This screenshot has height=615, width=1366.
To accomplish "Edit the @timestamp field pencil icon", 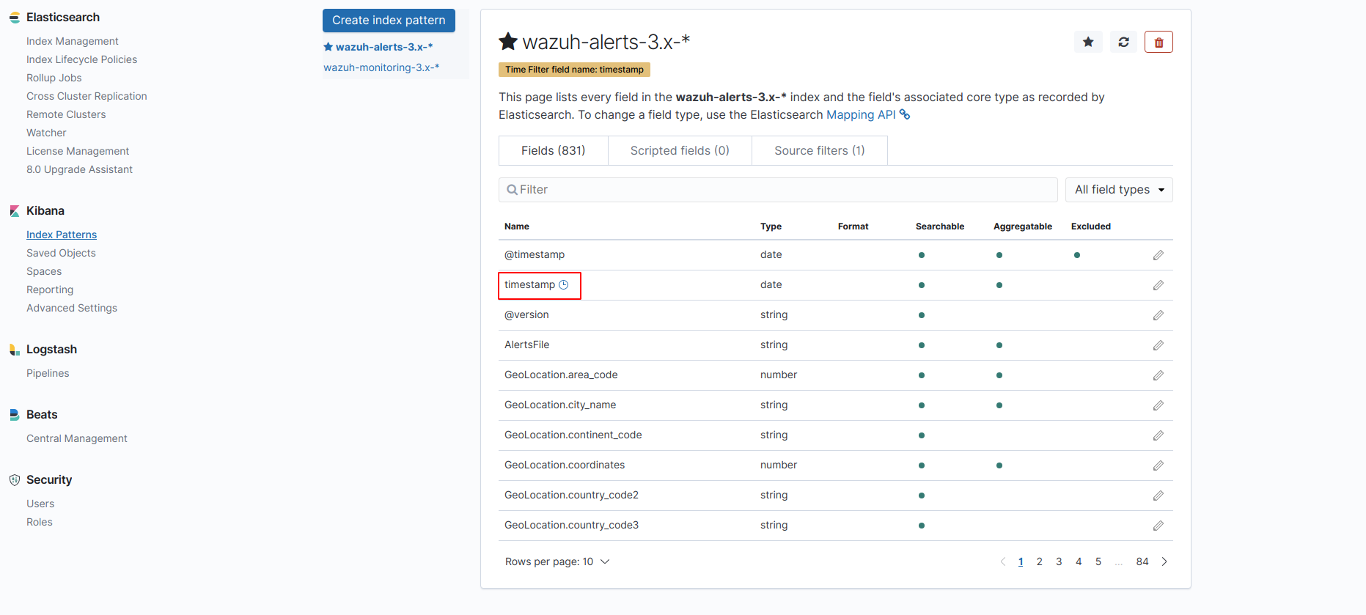I will [x=1158, y=255].
